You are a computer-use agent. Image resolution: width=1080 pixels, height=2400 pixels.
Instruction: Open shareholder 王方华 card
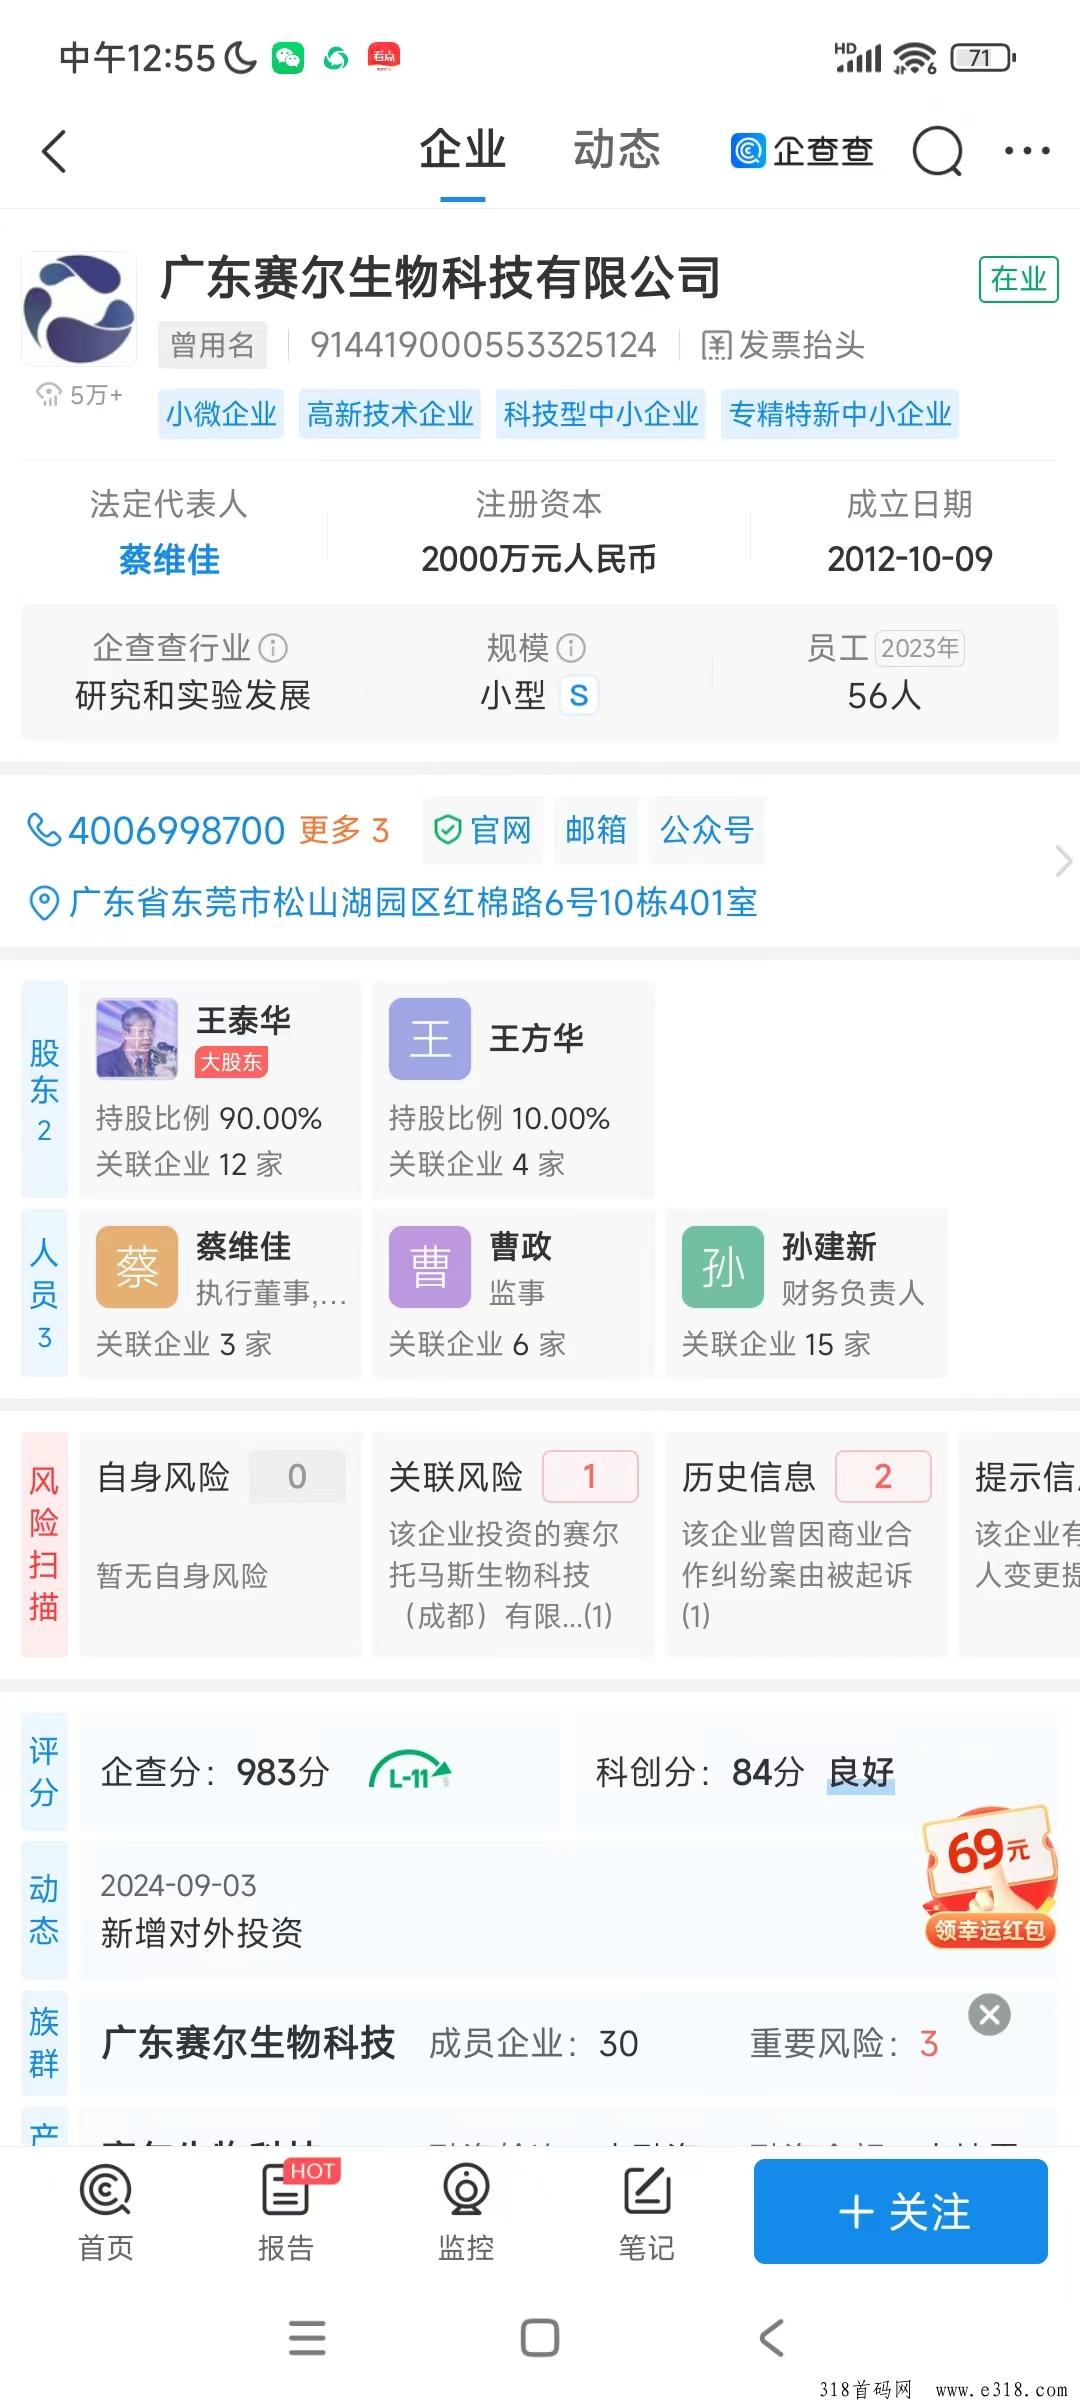click(513, 1089)
